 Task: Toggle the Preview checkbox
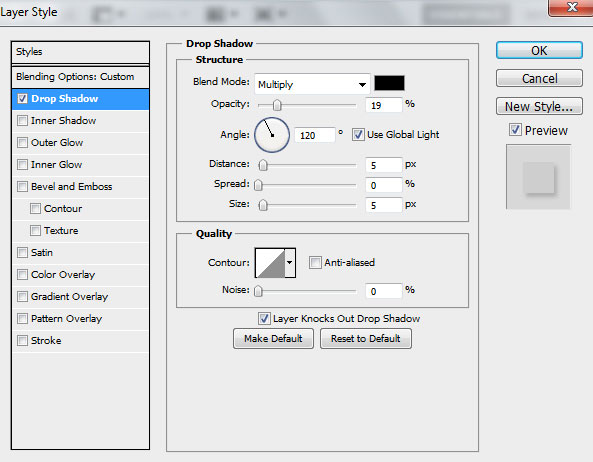(515, 130)
